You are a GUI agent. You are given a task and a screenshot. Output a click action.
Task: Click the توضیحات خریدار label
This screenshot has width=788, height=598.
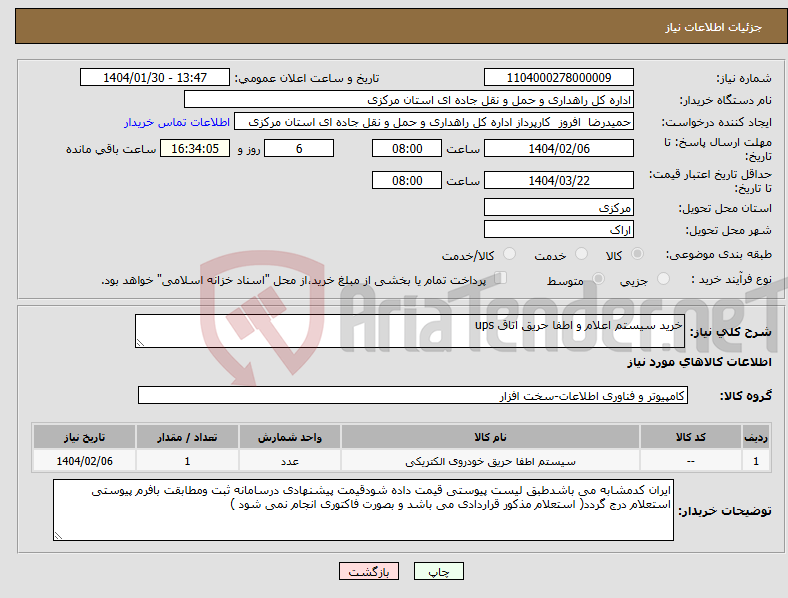tap(725, 512)
